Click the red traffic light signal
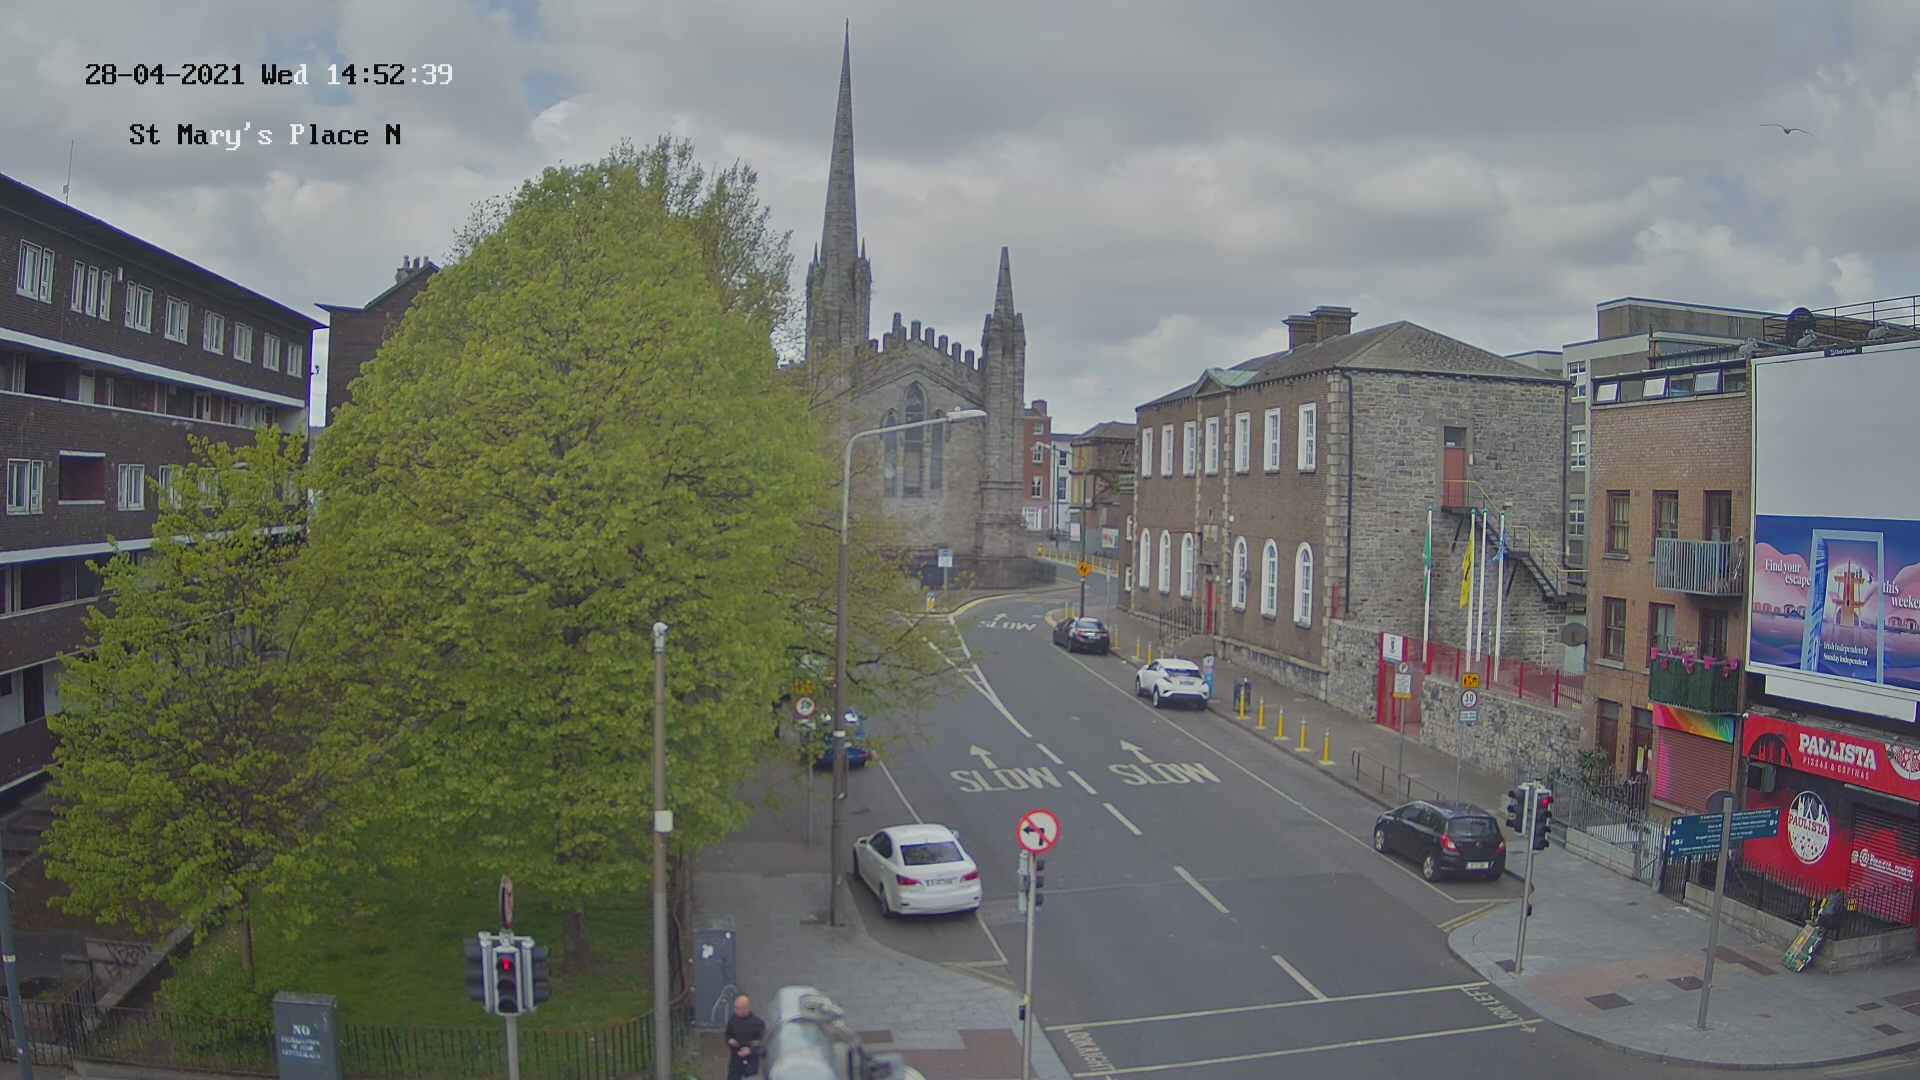 pyautogui.click(x=506, y=964)
